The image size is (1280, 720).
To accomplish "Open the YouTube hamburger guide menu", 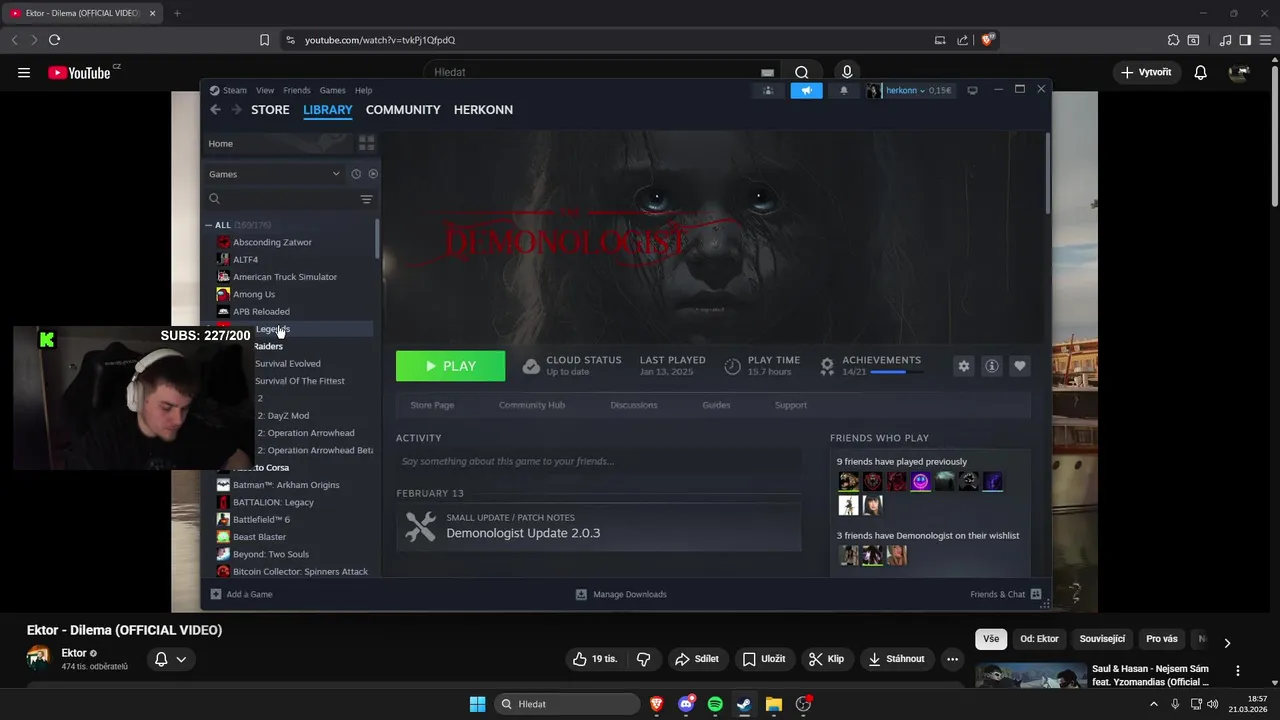I will point(24,72).
